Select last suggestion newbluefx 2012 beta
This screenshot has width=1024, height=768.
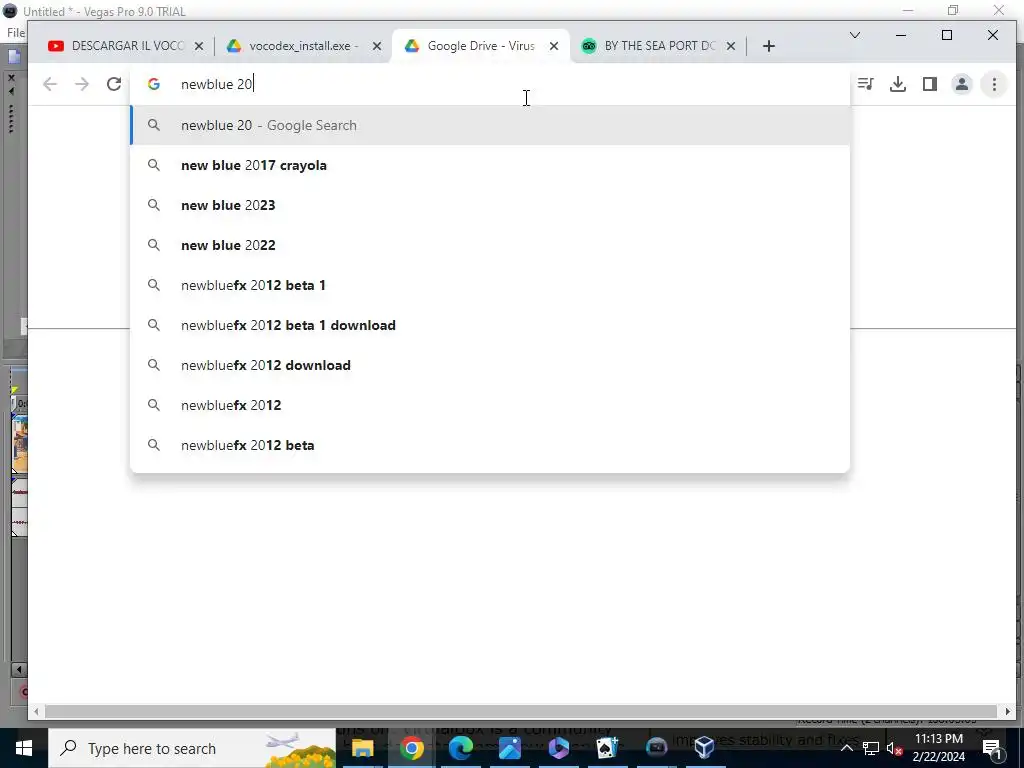490,445
